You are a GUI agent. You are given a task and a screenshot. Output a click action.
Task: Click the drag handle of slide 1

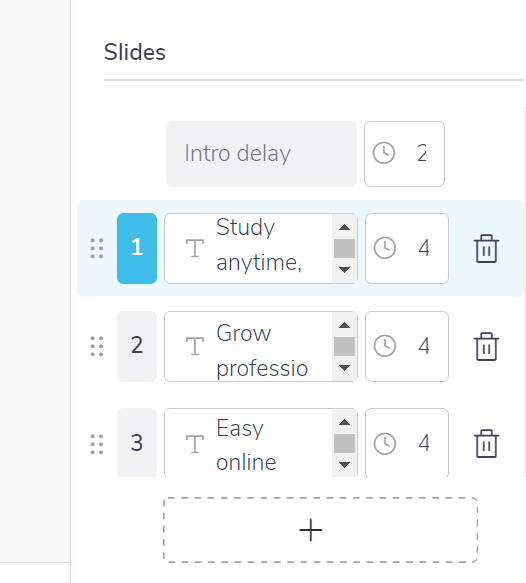(x=97, y=248)
